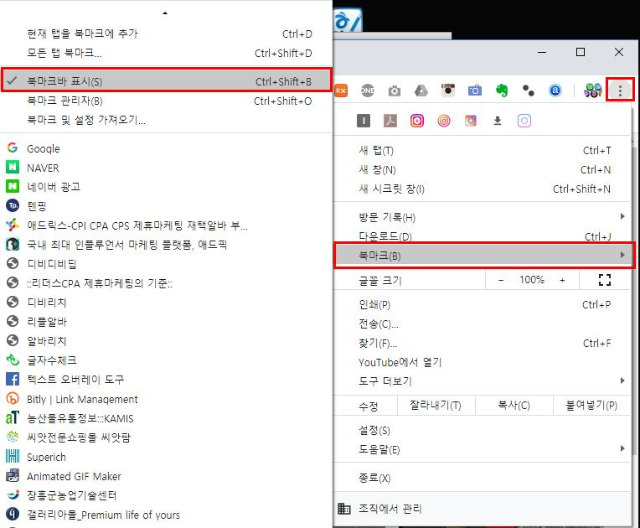Select 다운로드(D) menu item
The image size is (640, 528).
pos(484,236)
